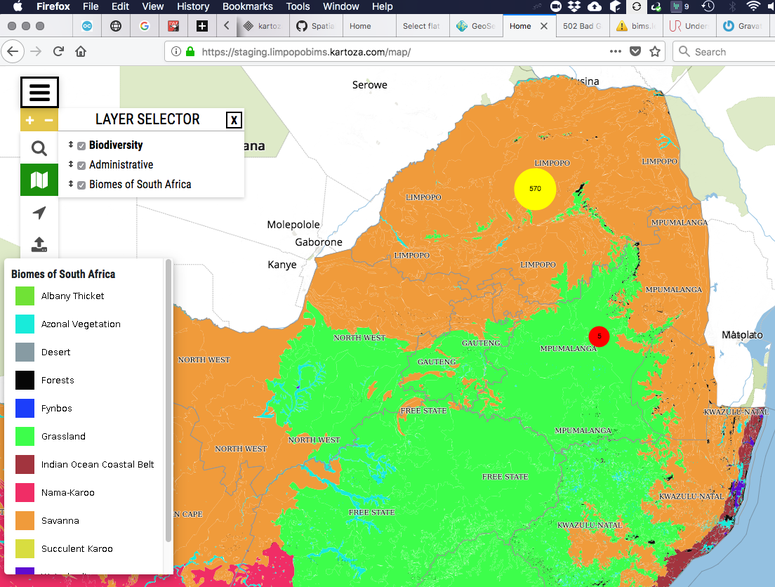Image resolution: width=775 pixels, height=587 pixels.
Task: Click reorder handle beside Biomes layer
Action: (x=71, y=185)
